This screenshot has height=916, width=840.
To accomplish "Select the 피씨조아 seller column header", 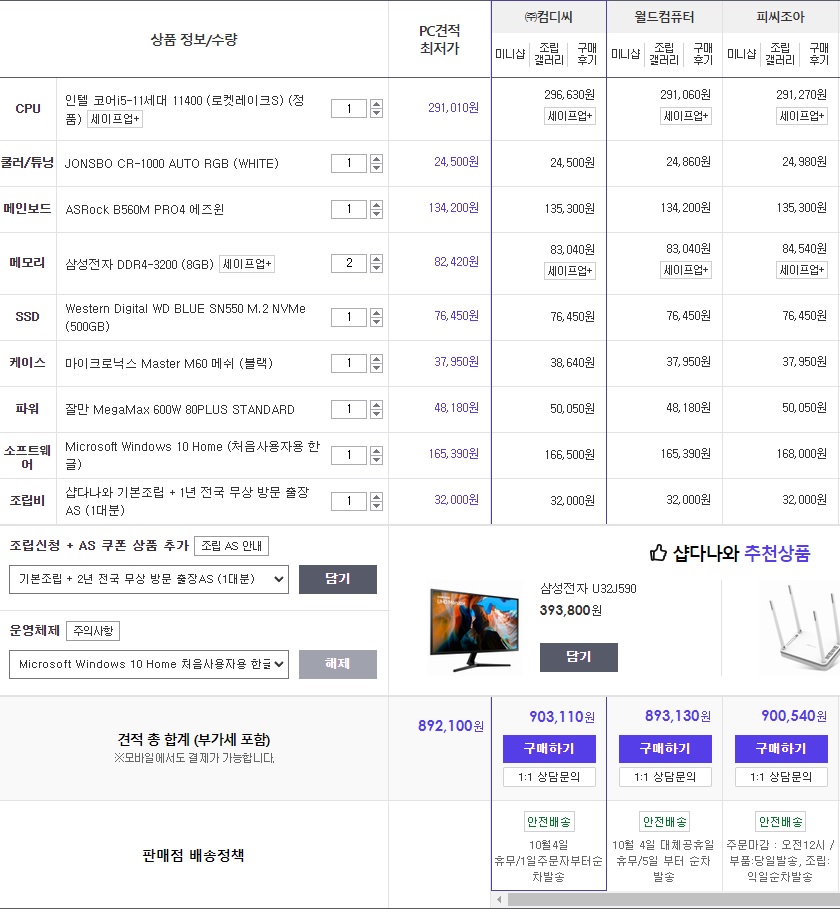I will point(781,17).
